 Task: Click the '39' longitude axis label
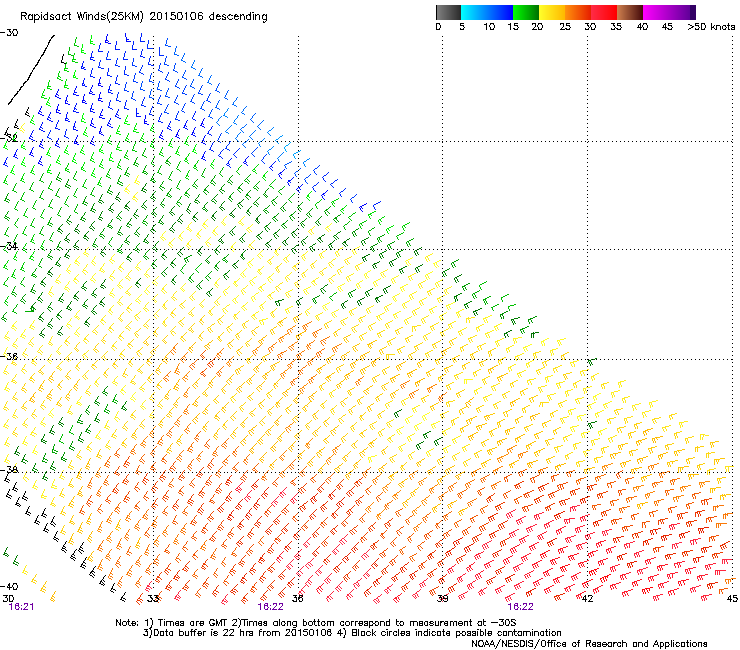(442, 599)
